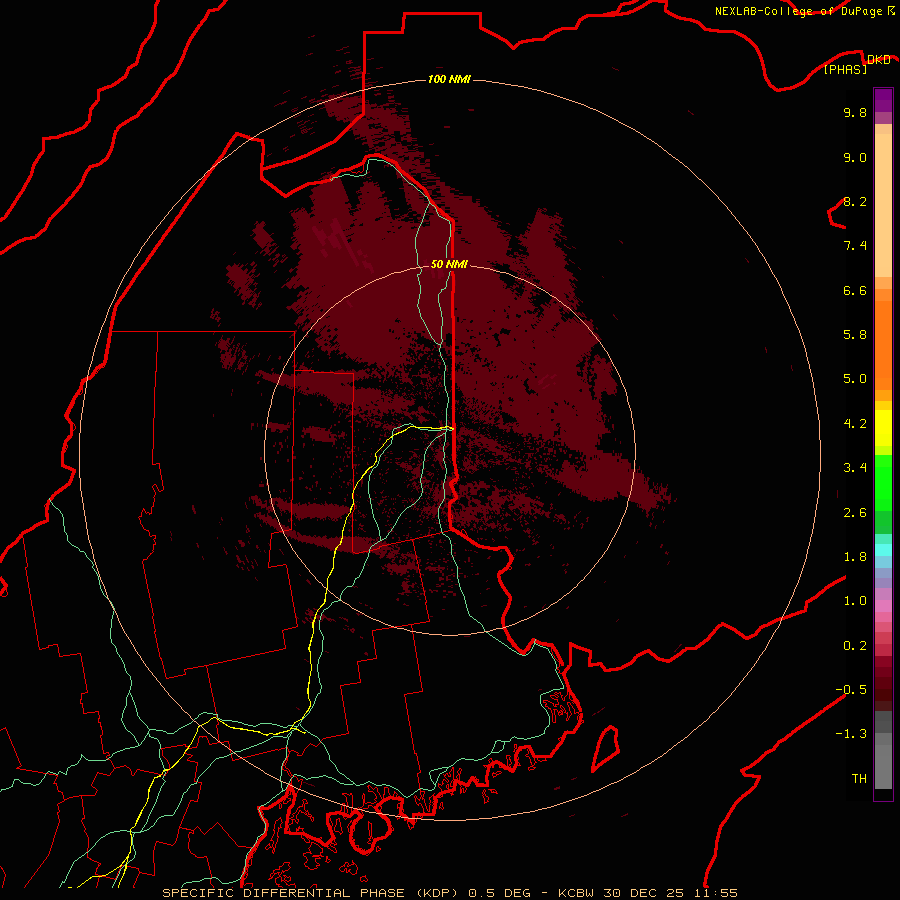
Task: Click the 5.8 scale value label
Action: (855, 335)
